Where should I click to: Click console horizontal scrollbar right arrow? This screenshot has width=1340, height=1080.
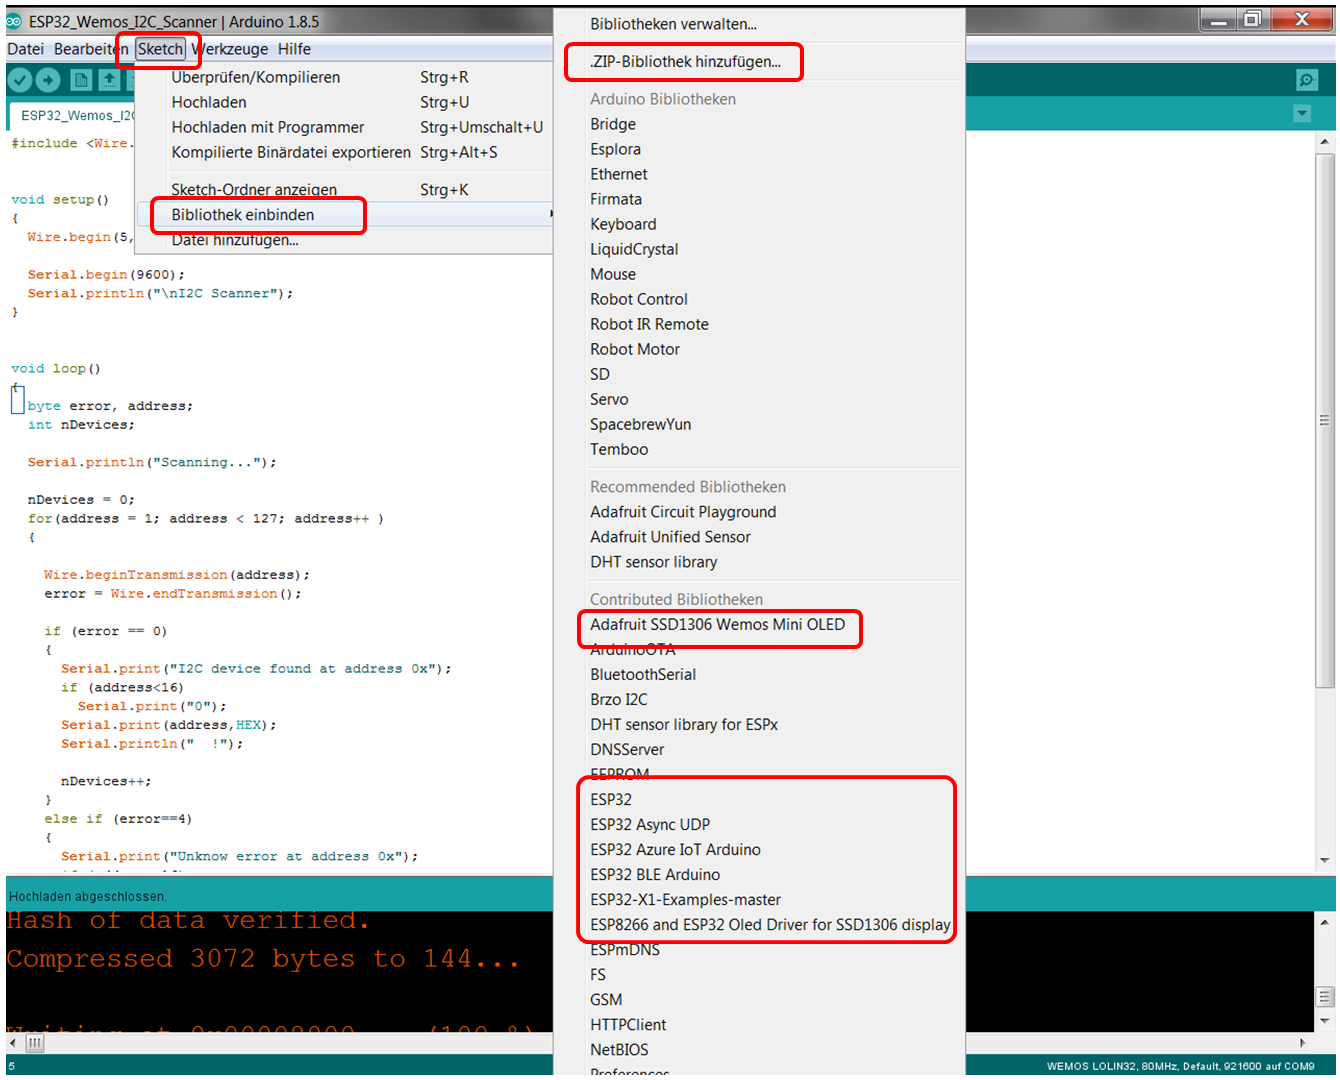click(x=1302, y=1043)
